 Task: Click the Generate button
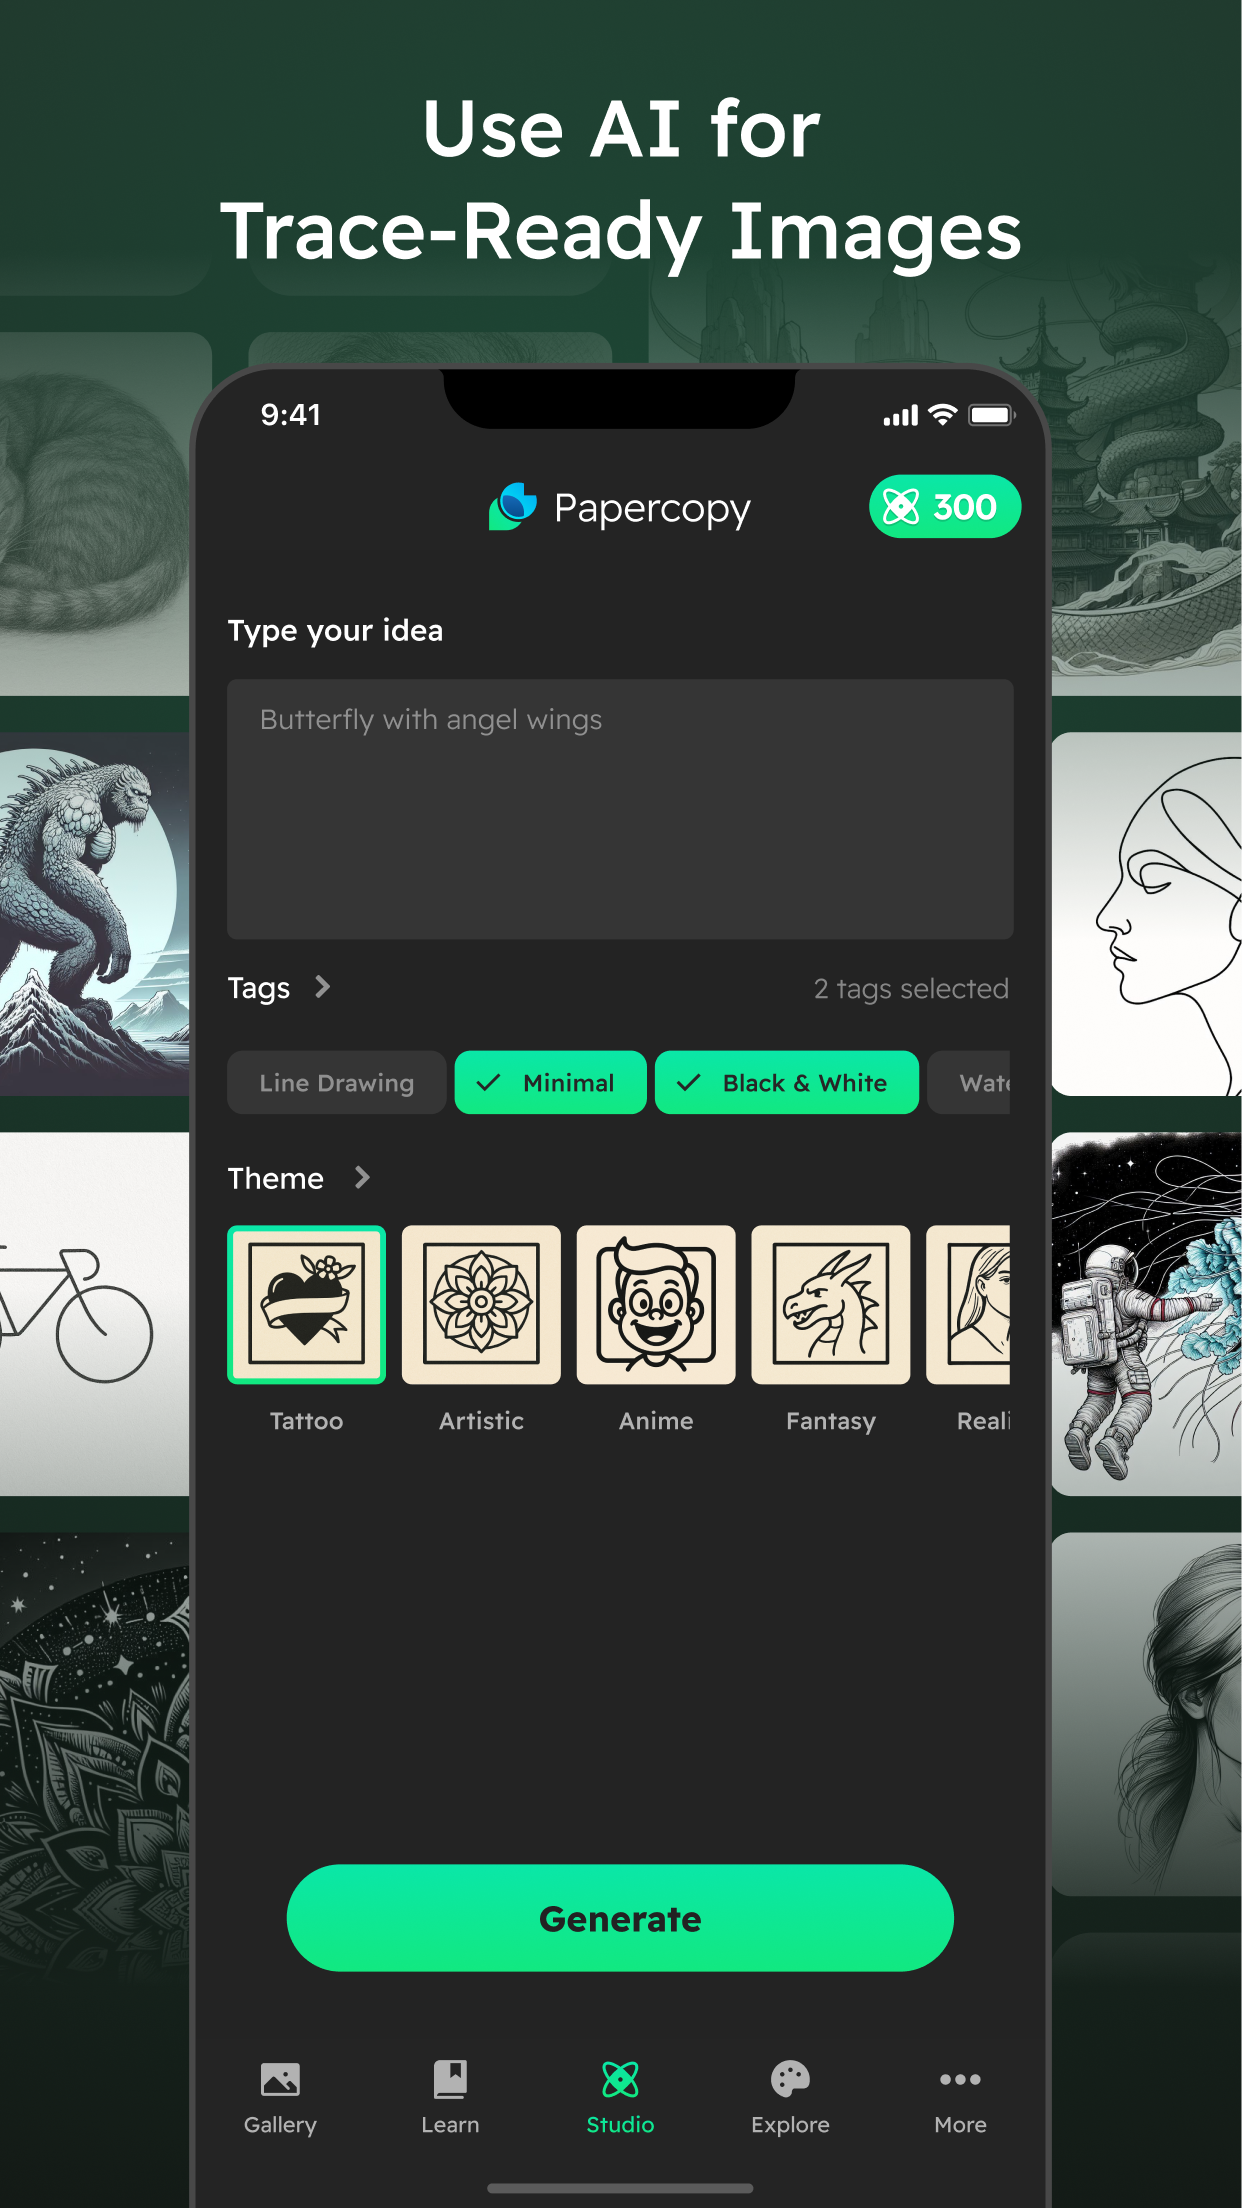pyautogui.click(x=620, y=1918)
